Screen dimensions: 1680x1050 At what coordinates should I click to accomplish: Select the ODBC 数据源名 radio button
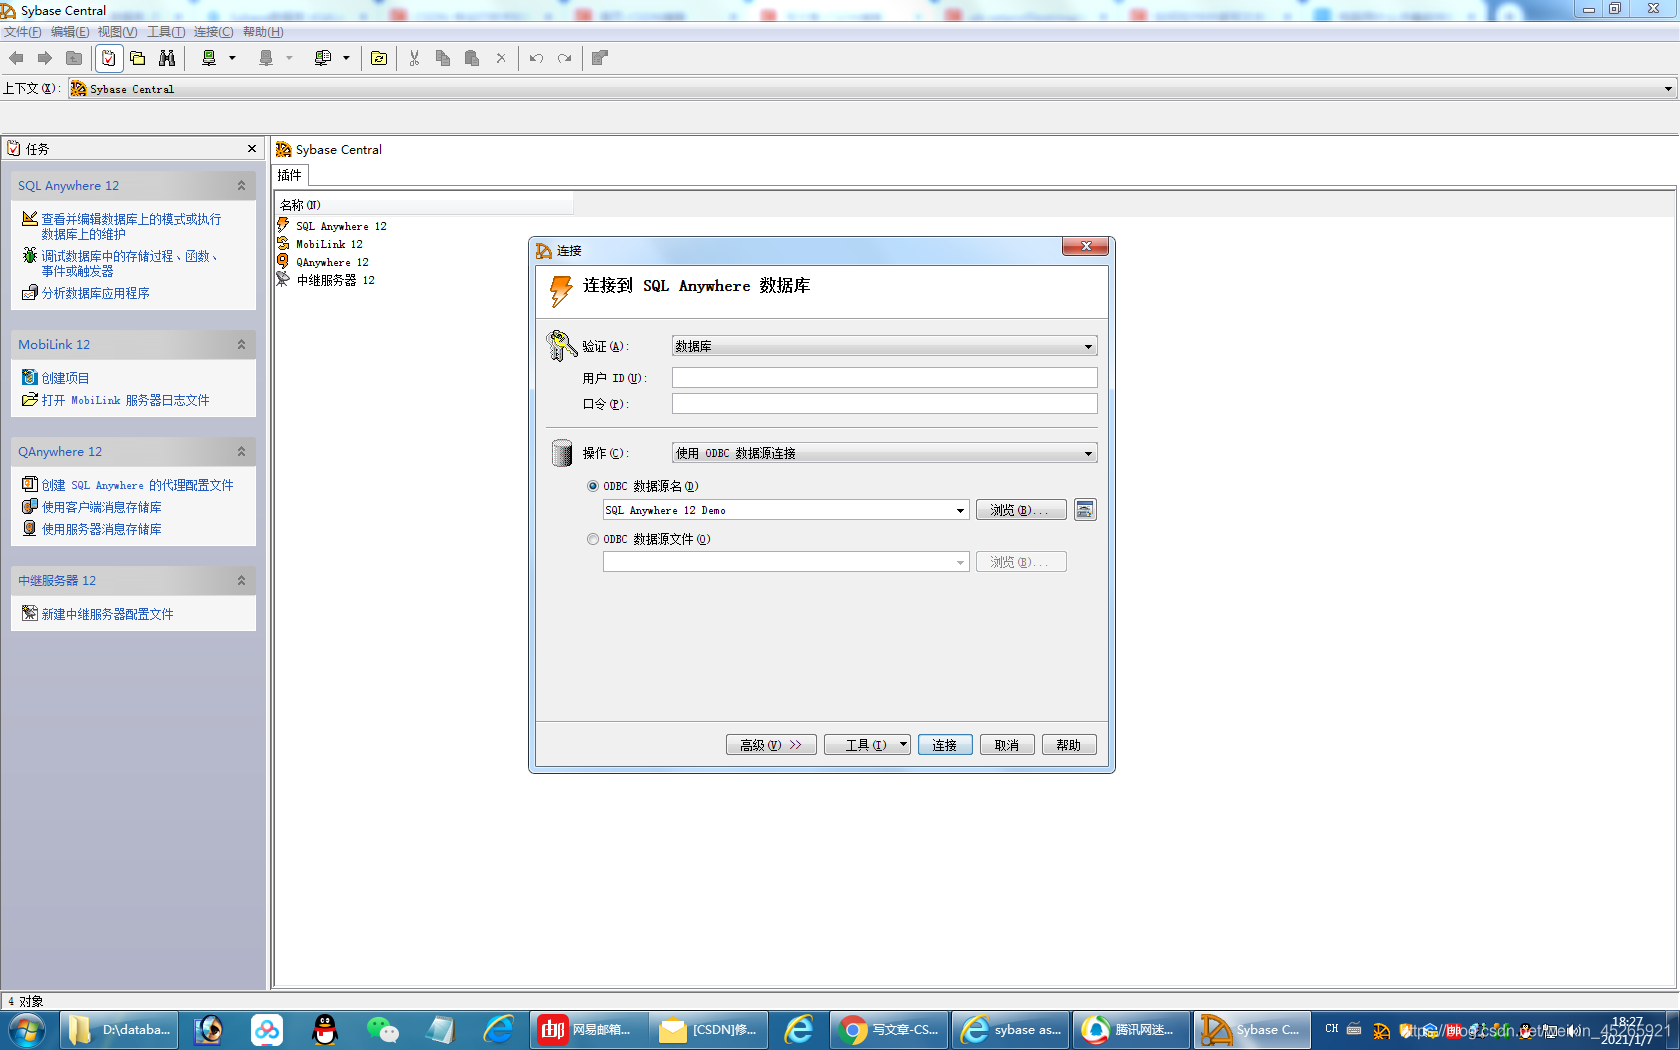593,486
